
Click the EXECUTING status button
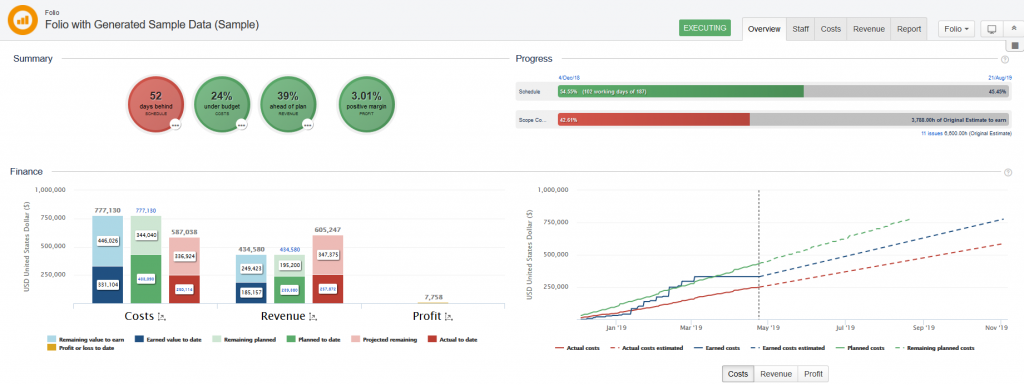pyautogui.click(x=705, y=29)
